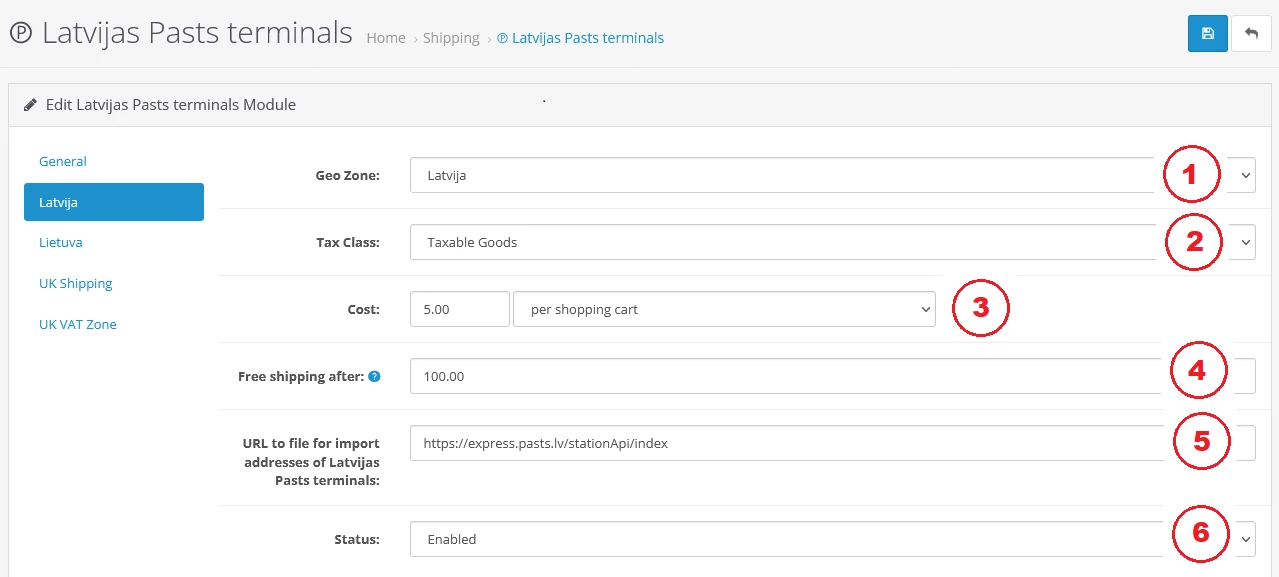
Task: Expand the Tax Class dropdown
Action: (780, 242)
